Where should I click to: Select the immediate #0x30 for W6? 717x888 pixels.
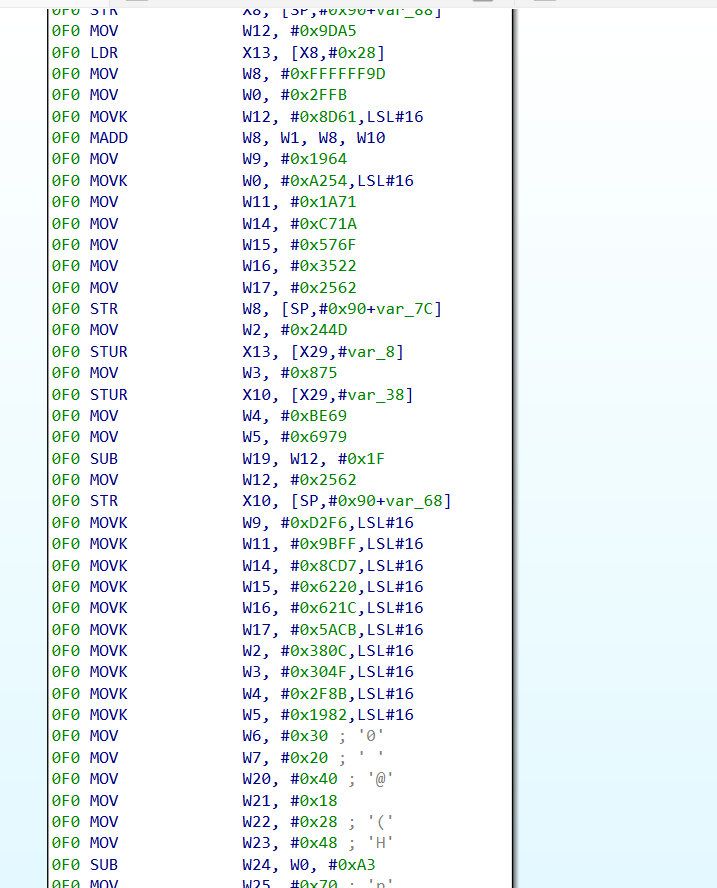click(x=304, y=736)
